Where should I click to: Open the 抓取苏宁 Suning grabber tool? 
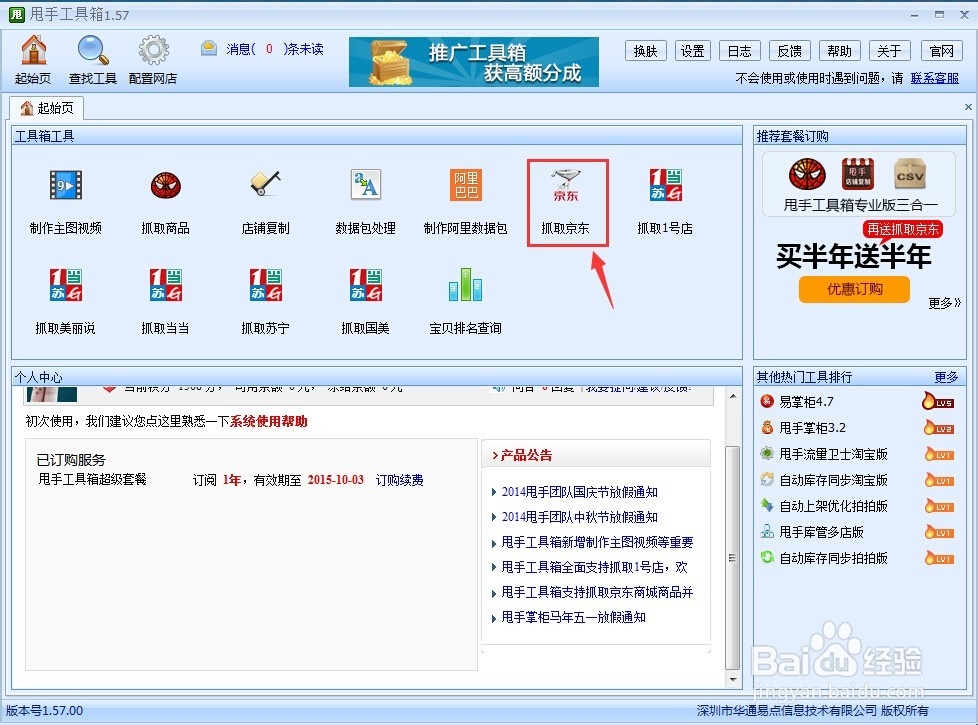[x=264, y=298]
